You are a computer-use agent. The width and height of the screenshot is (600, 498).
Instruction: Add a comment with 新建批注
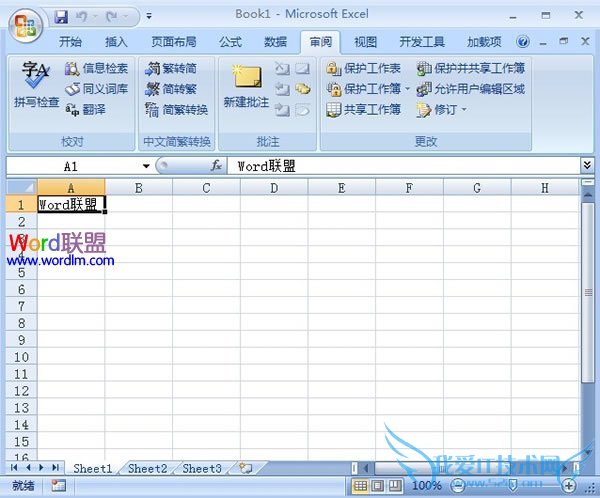coord(246,86)
